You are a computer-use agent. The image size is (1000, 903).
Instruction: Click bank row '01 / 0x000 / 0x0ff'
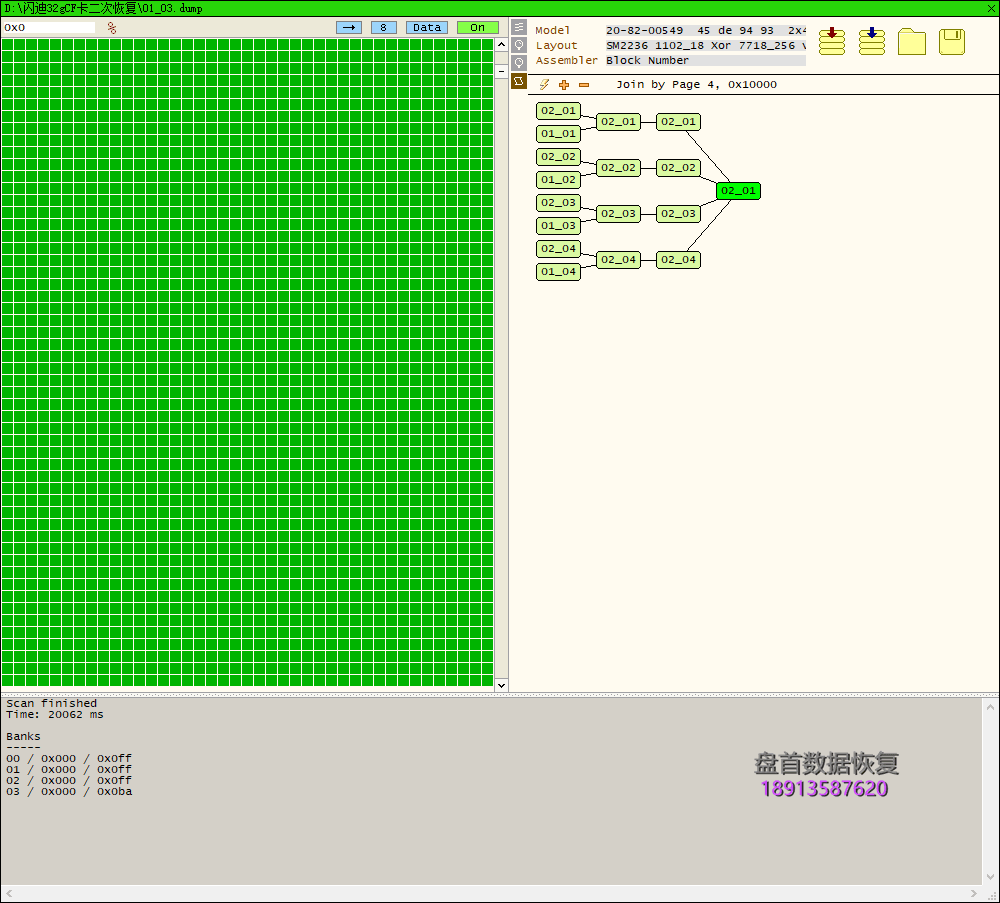pos(69,769)
